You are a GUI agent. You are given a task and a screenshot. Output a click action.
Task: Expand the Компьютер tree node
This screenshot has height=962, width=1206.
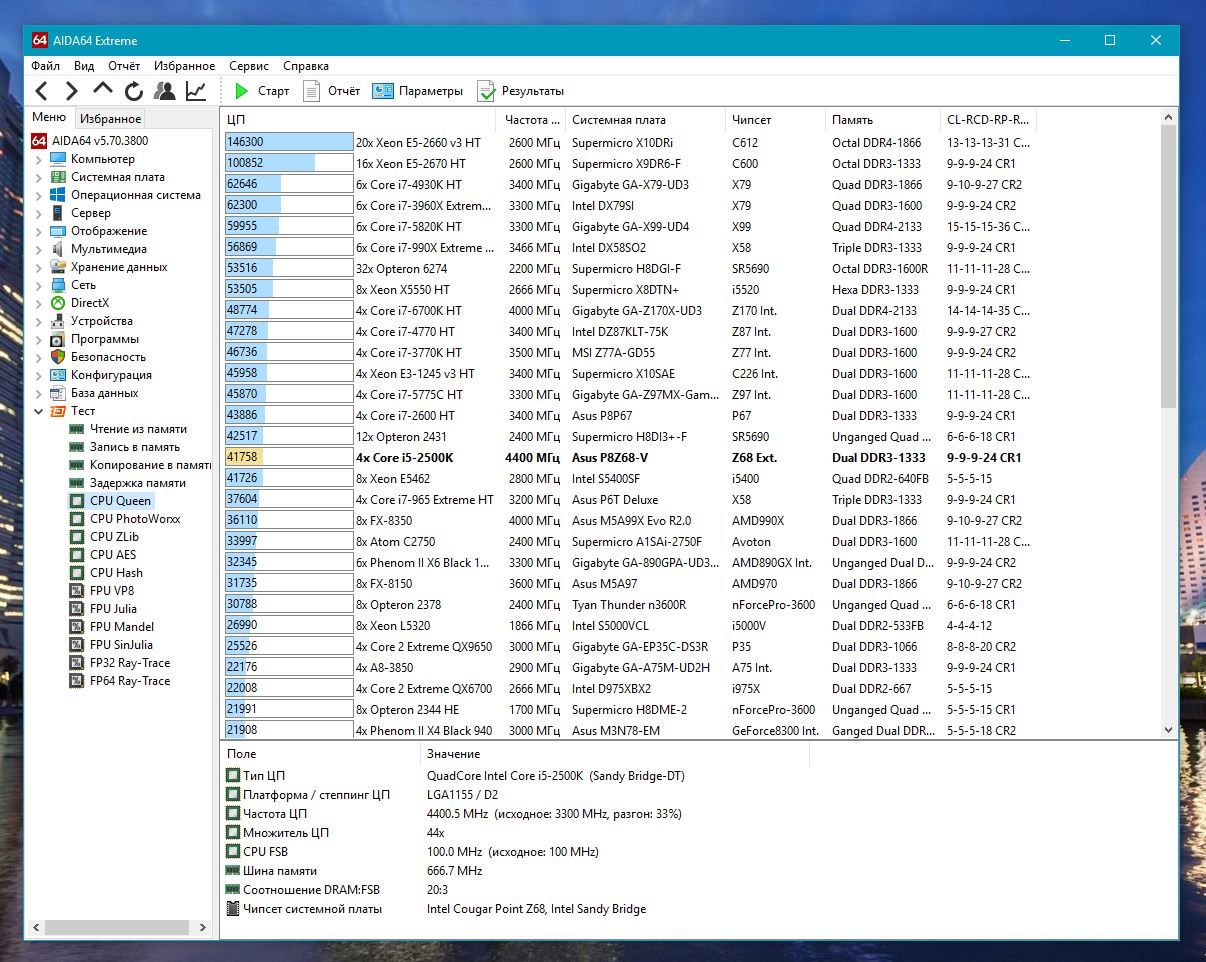[39, 159]
